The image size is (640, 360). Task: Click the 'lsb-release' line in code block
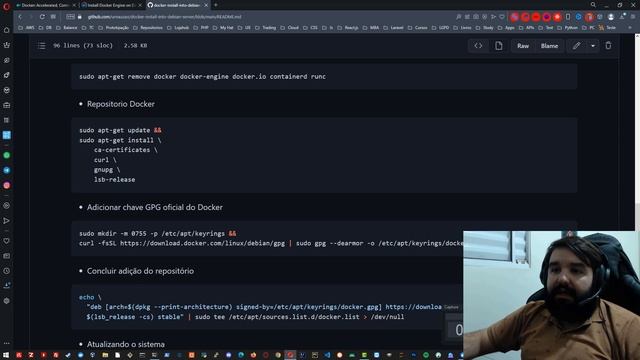[x=114, y=180]
